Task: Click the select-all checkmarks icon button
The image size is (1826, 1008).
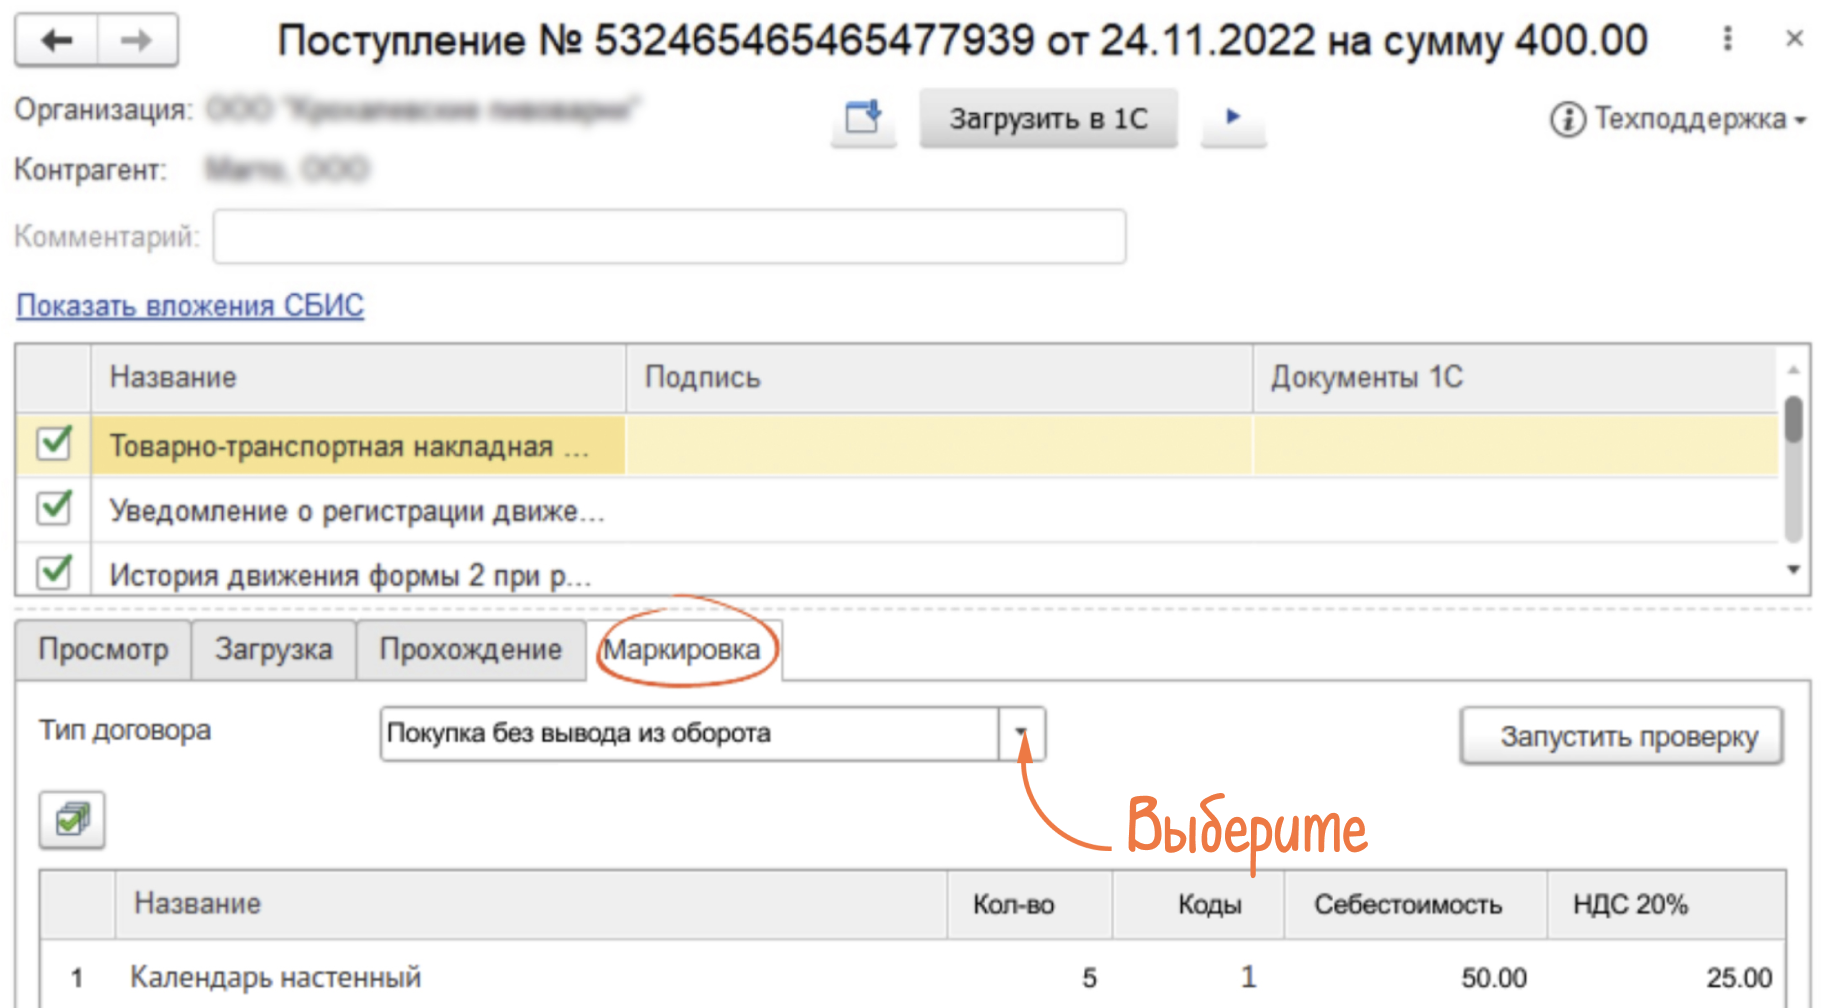Action: tap(72, 820)
